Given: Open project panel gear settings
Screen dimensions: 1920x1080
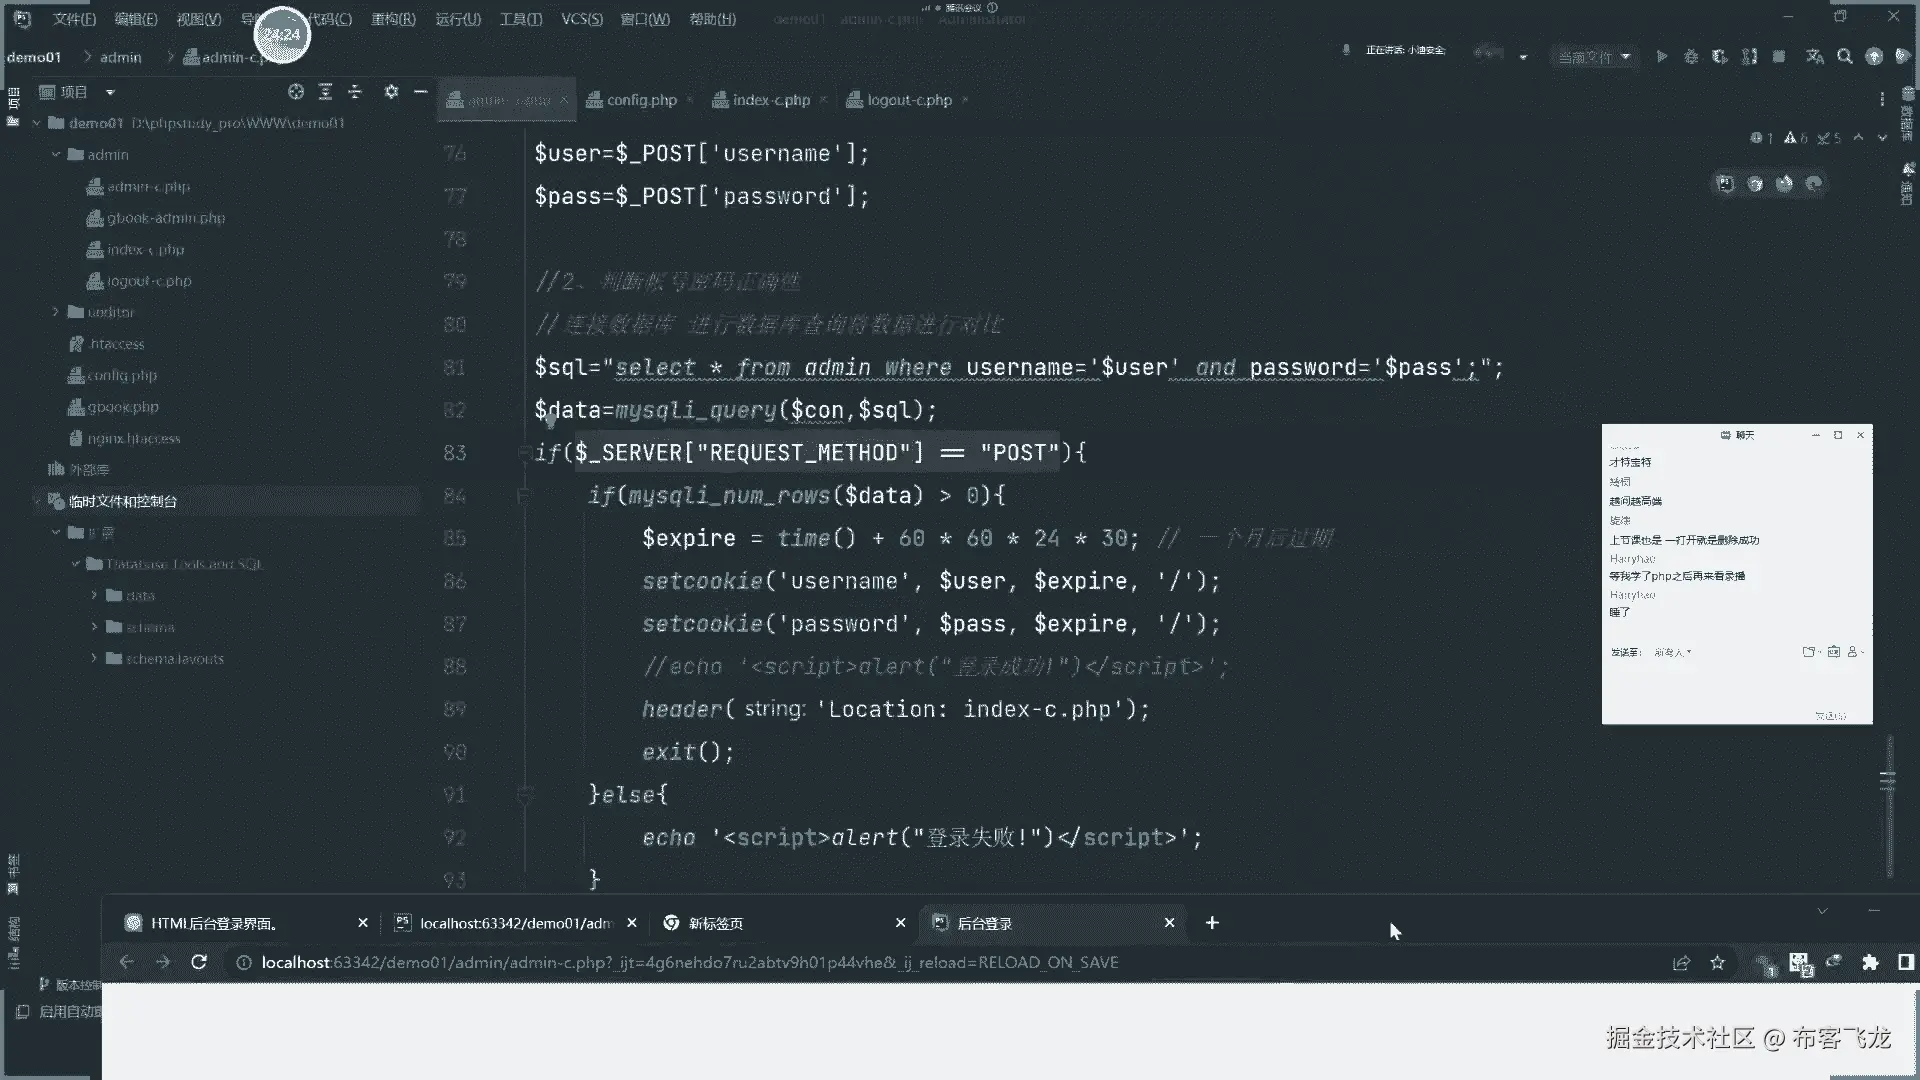Looking at the screenshot, I should pos(391,92).
